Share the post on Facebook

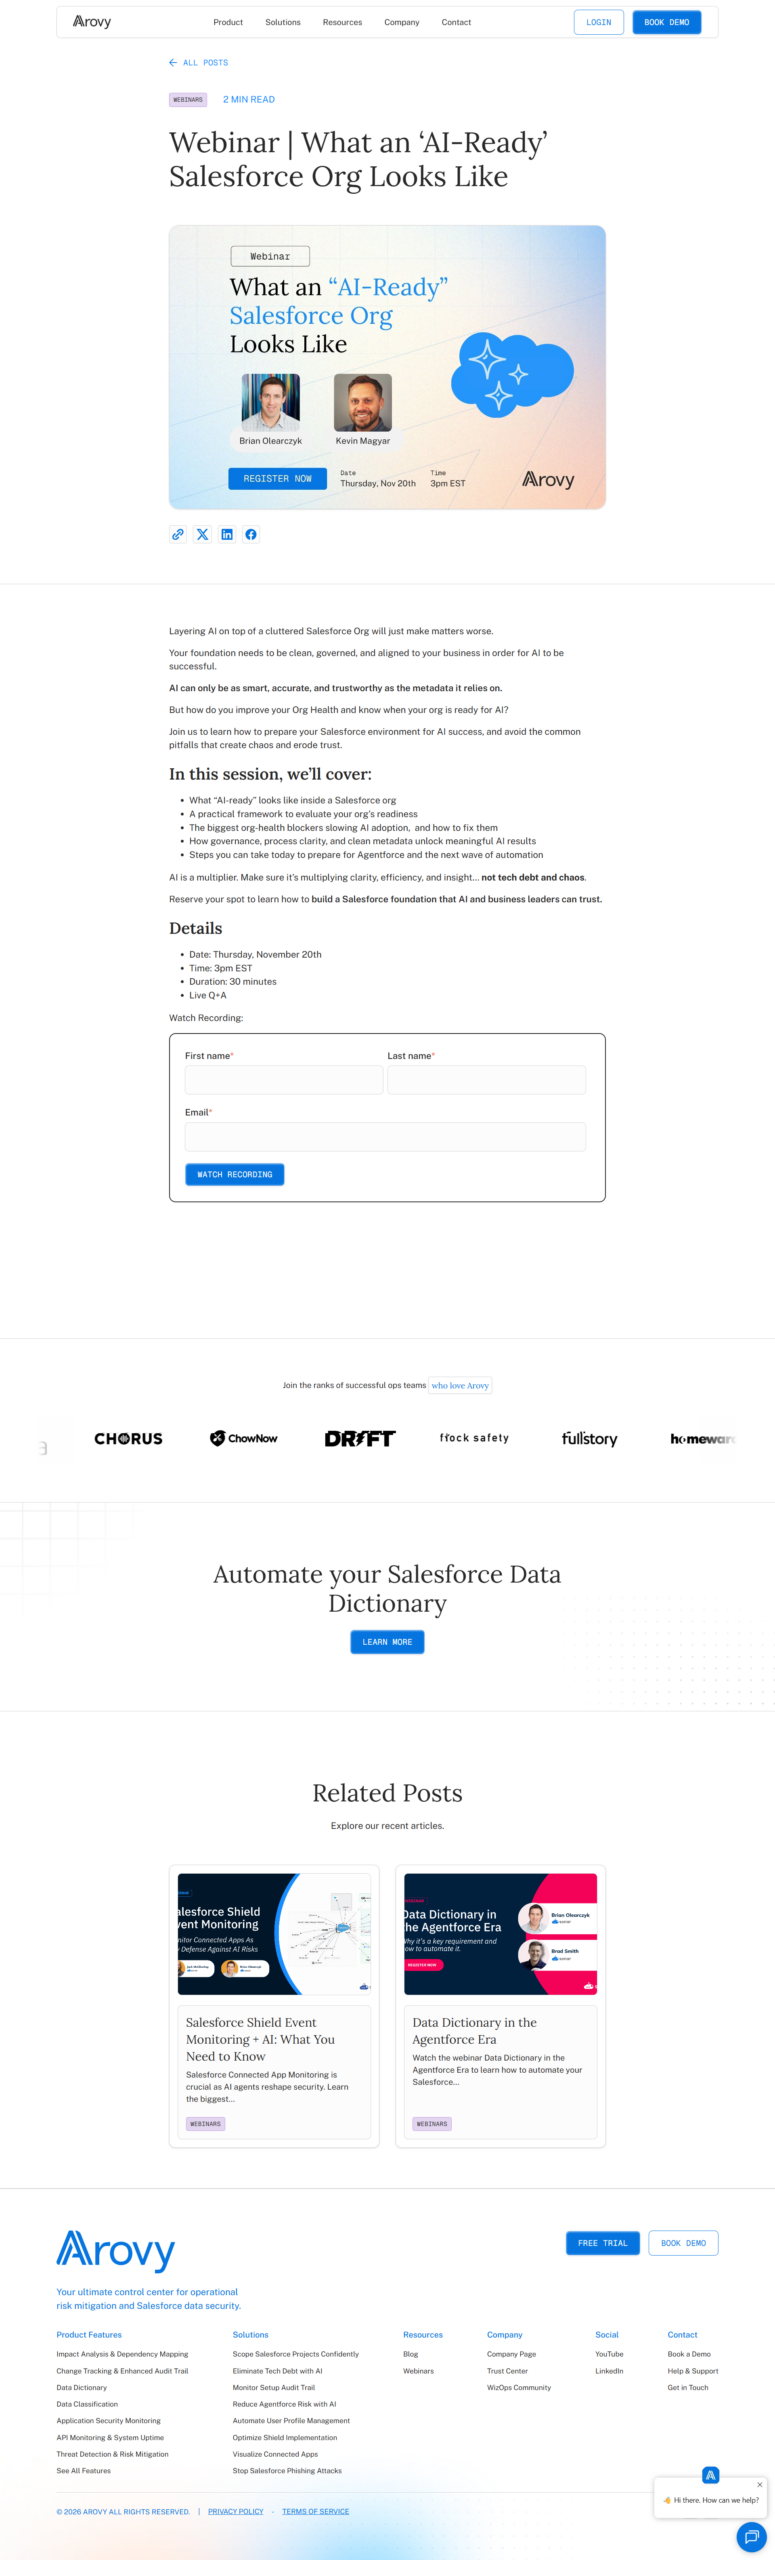251,535
